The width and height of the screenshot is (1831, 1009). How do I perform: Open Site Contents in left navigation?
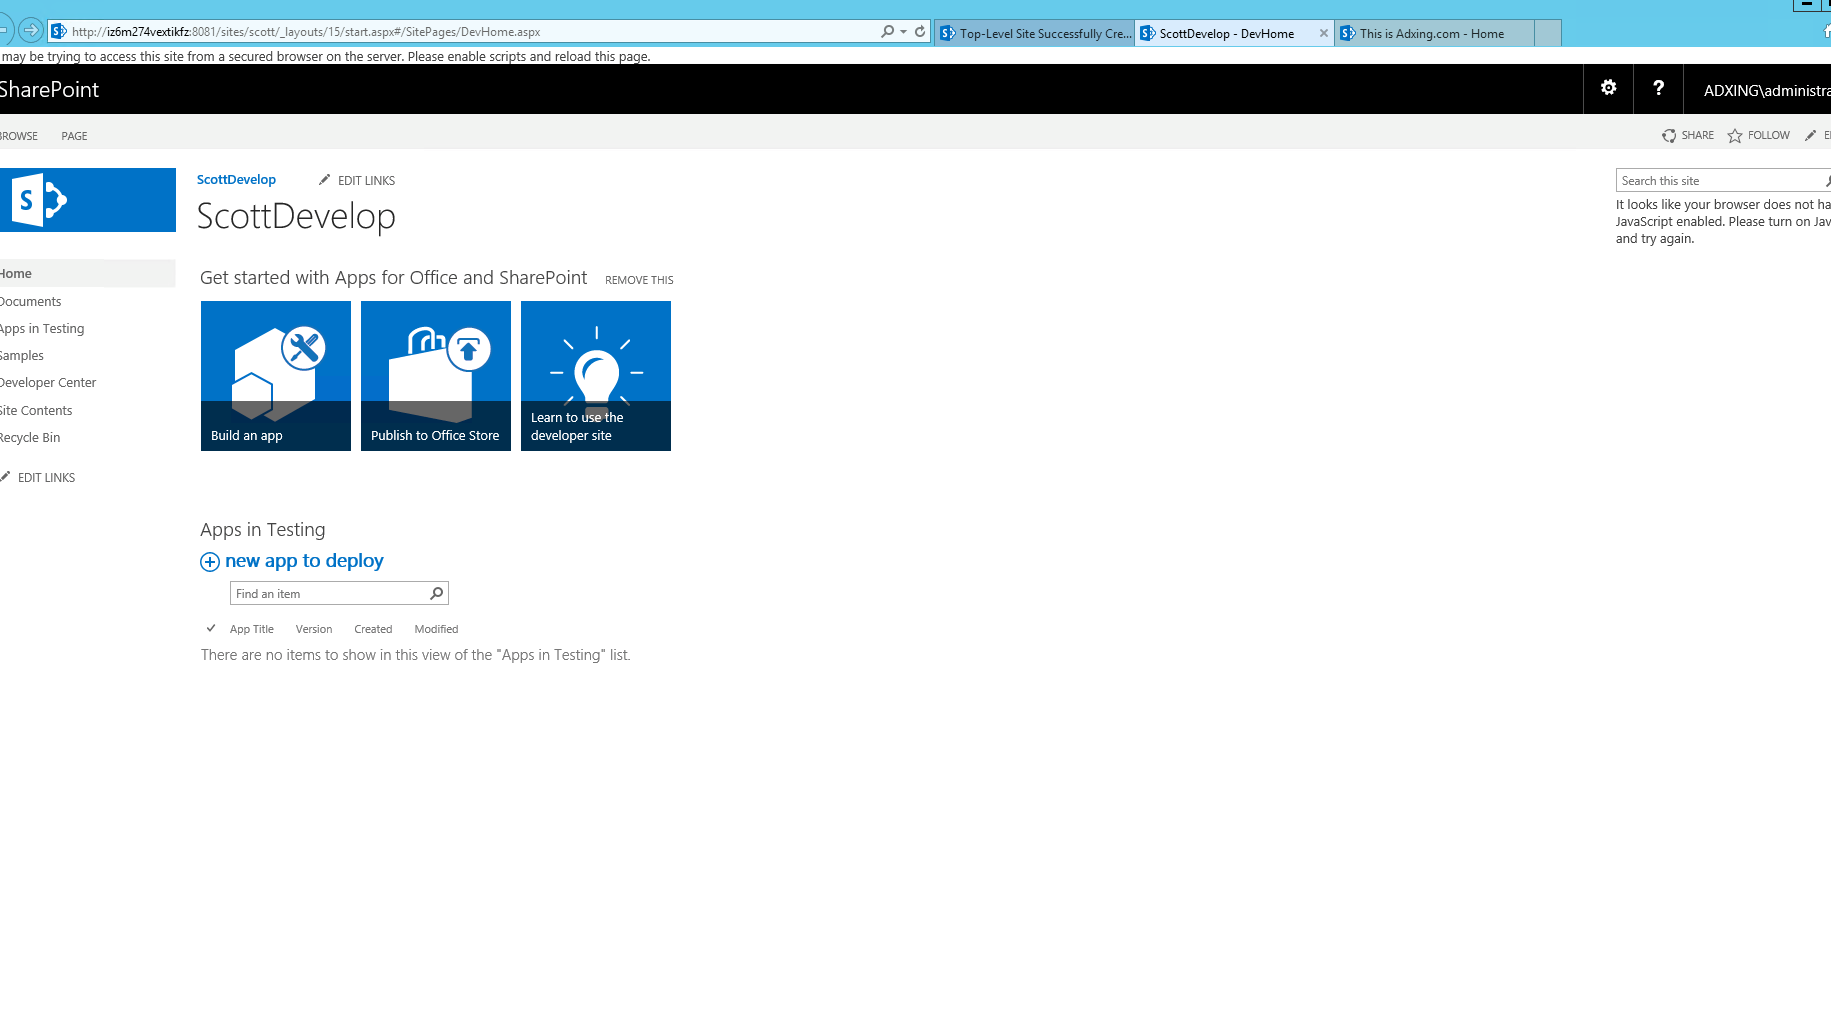[36, 410]
